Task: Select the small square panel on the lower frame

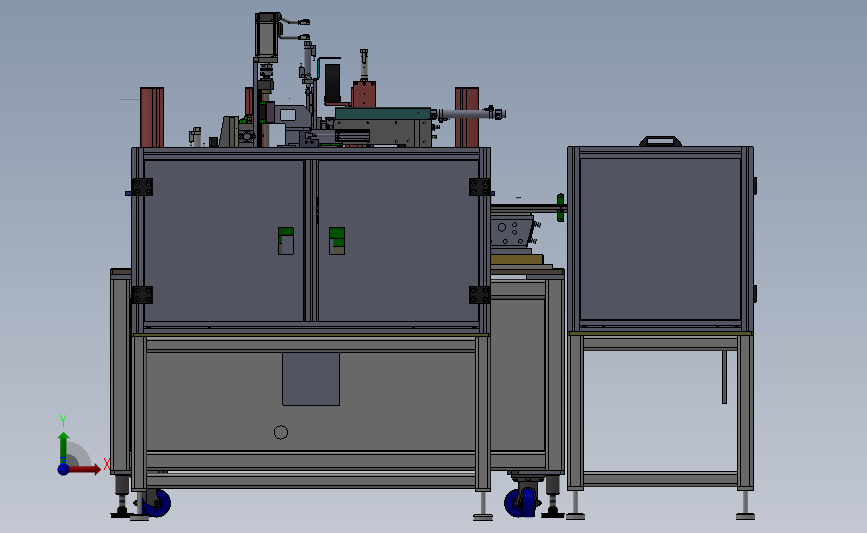Action: [x=311, y=379]
